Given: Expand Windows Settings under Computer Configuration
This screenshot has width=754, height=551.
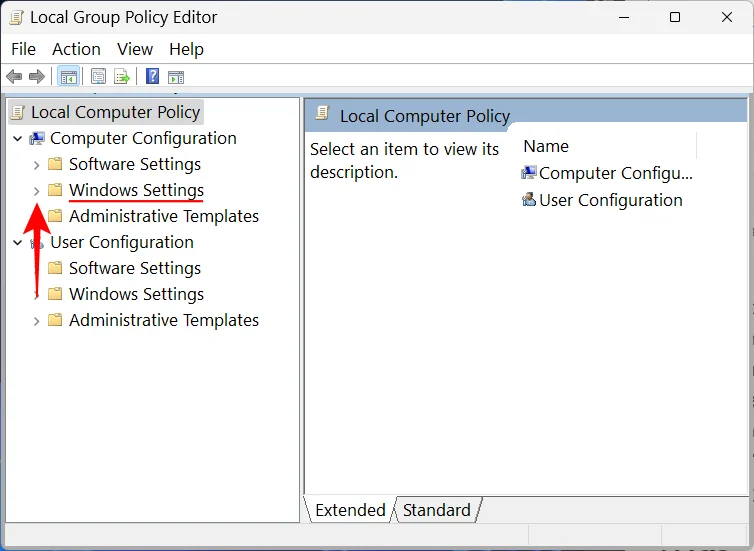Looking at the screenshot, I should click(x=37, y=191).
